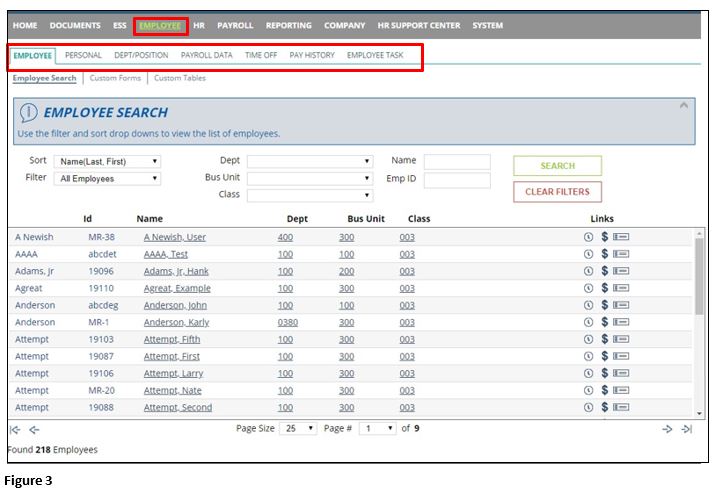Click clock icon in AAAA, Test row

click(588, 254)
